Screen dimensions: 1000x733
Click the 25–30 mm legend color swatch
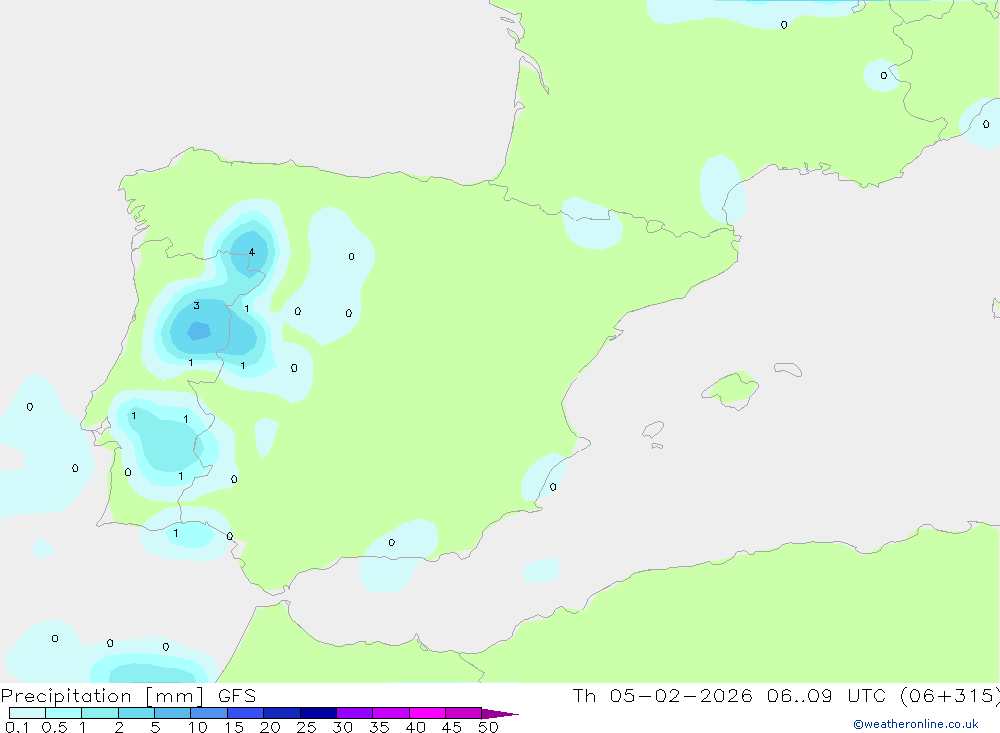tap(318, 713)
